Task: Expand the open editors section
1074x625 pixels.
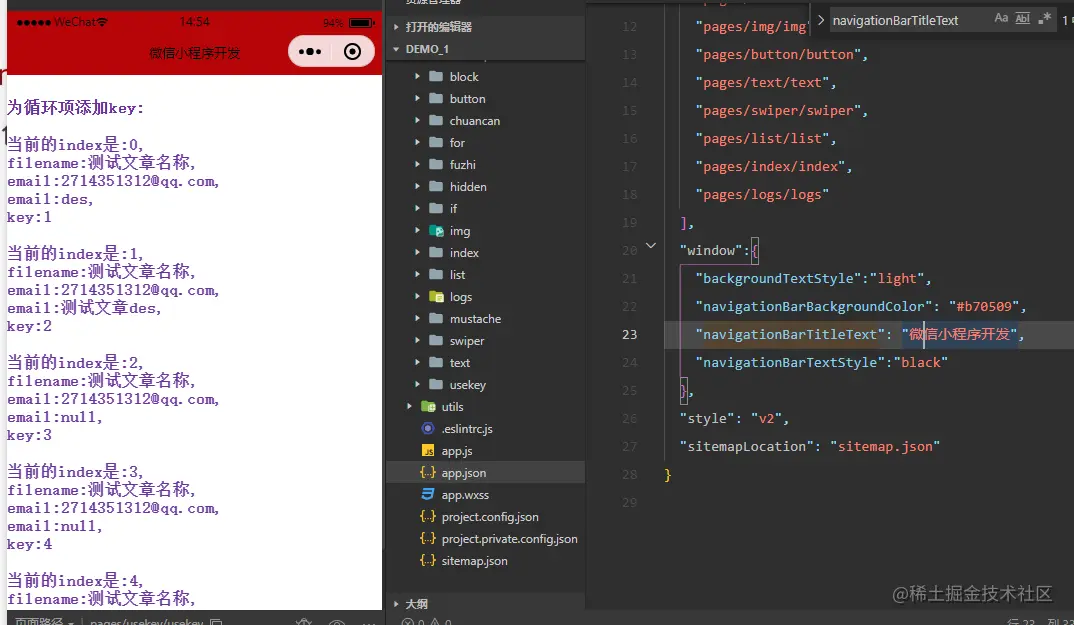Action: pos(396,27)
